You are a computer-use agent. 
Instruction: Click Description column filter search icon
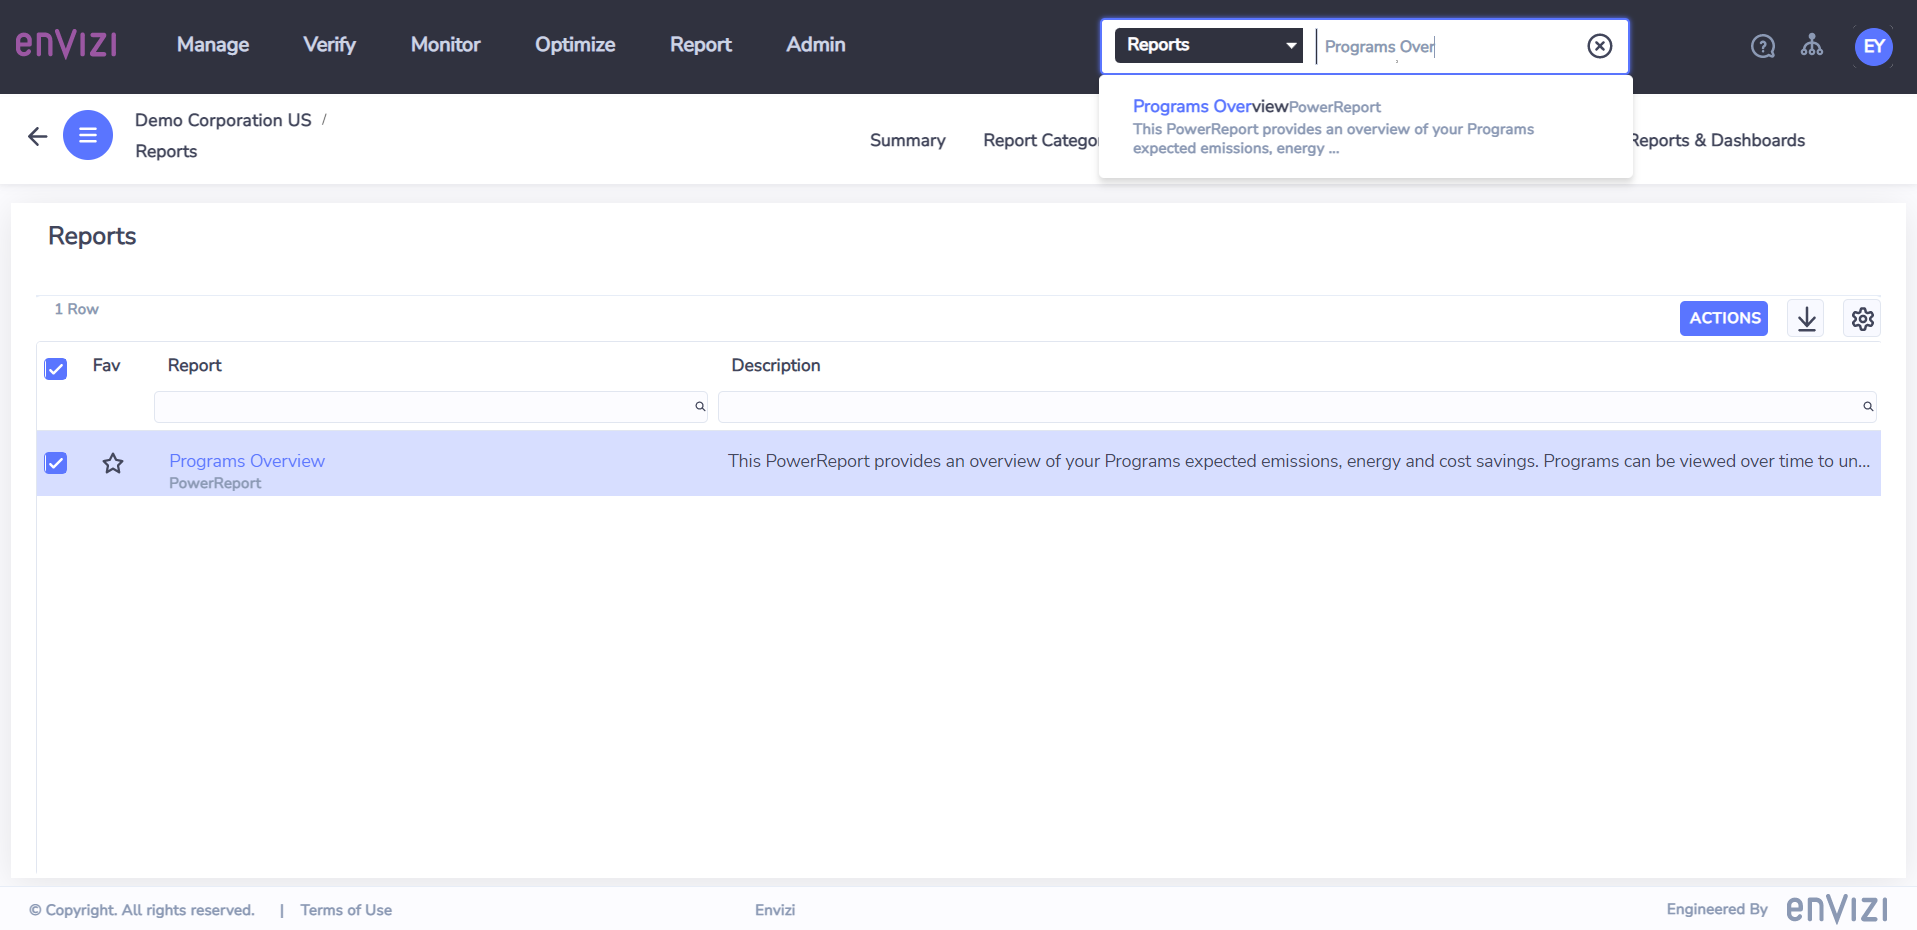point(1868,407)
